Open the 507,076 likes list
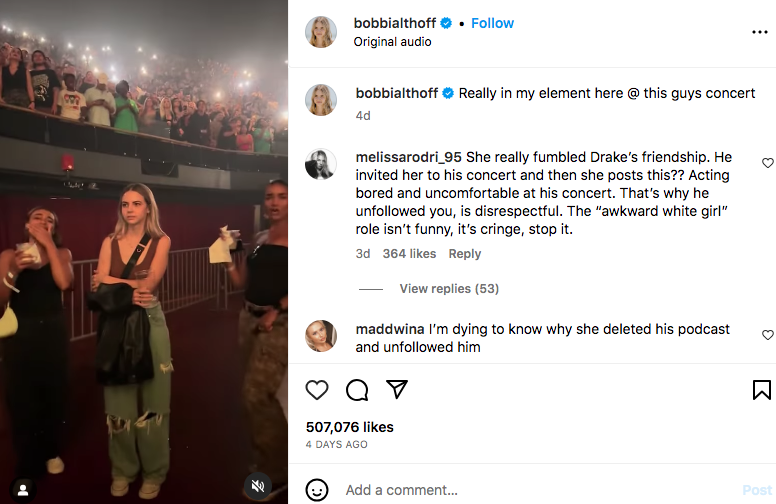 coord(350,427)
